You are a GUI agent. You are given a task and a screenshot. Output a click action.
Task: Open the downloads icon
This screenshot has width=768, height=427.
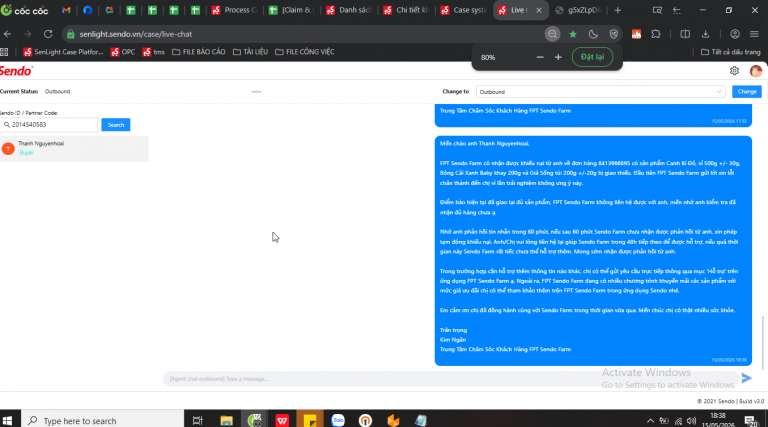[705, 34]
